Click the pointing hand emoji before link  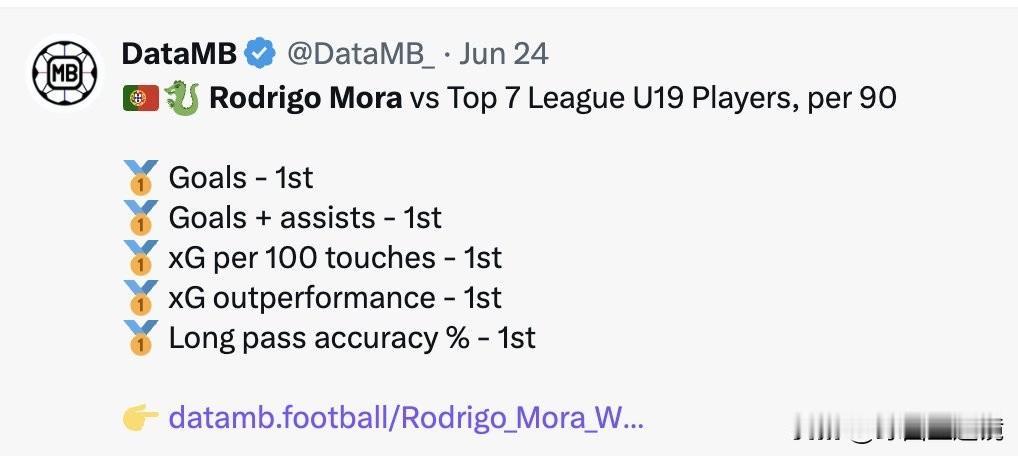click(140, 418)
